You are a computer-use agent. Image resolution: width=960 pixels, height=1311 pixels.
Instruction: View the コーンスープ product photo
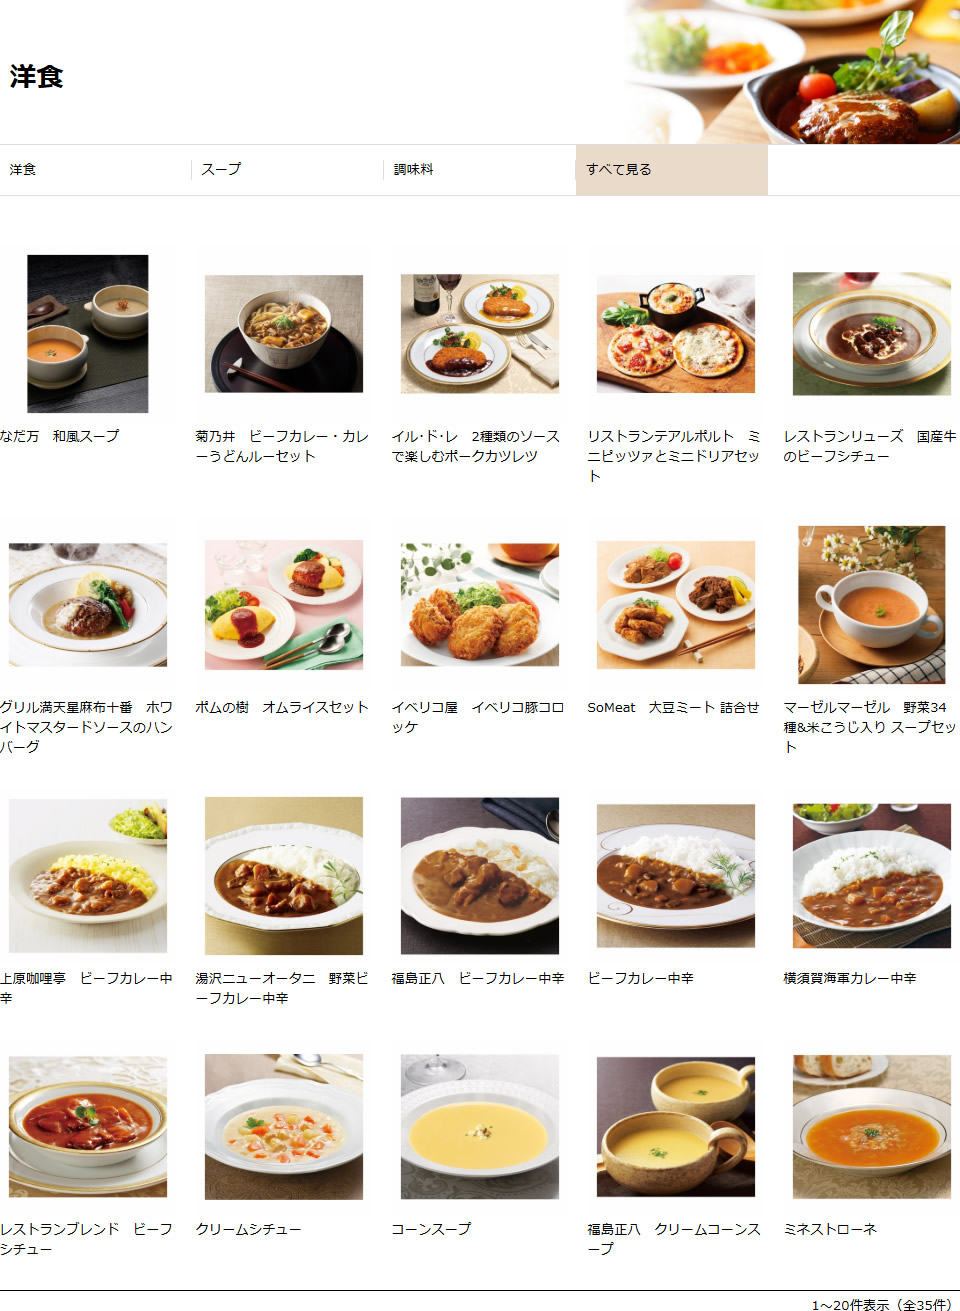coord(480,1127)
